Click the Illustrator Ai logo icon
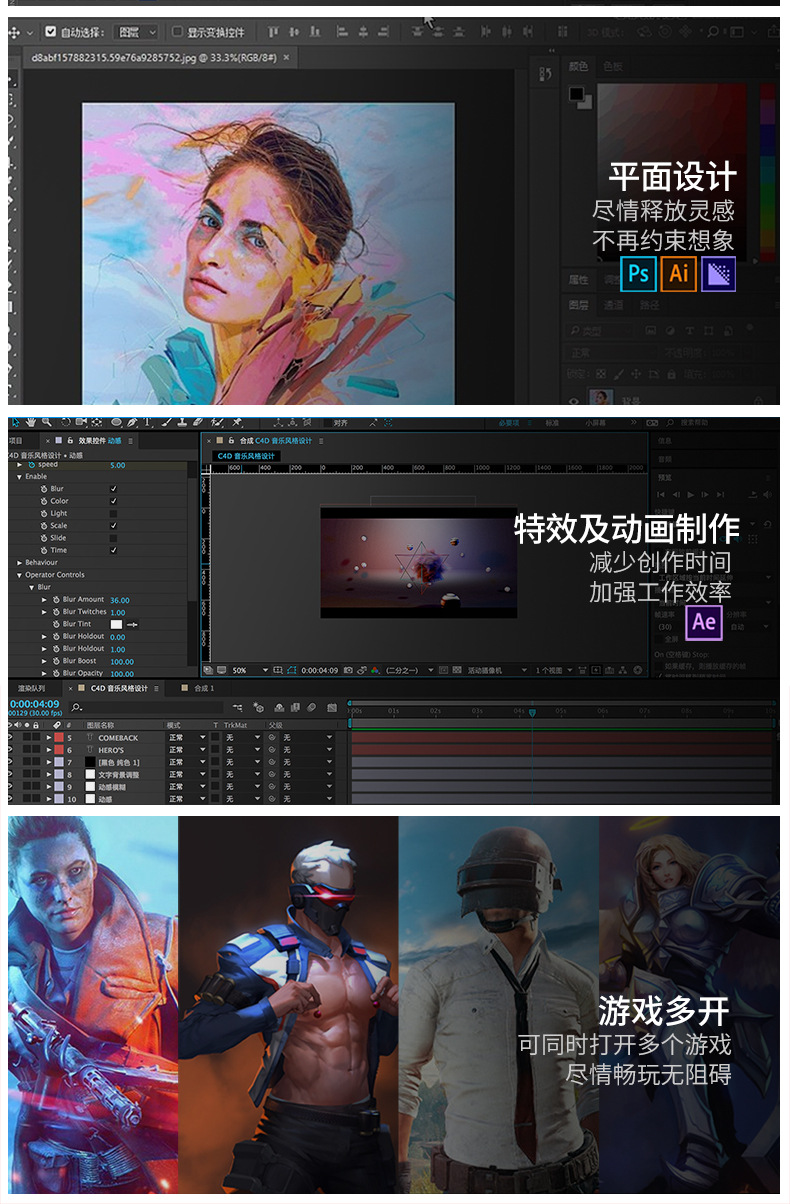 click(679, 273)
